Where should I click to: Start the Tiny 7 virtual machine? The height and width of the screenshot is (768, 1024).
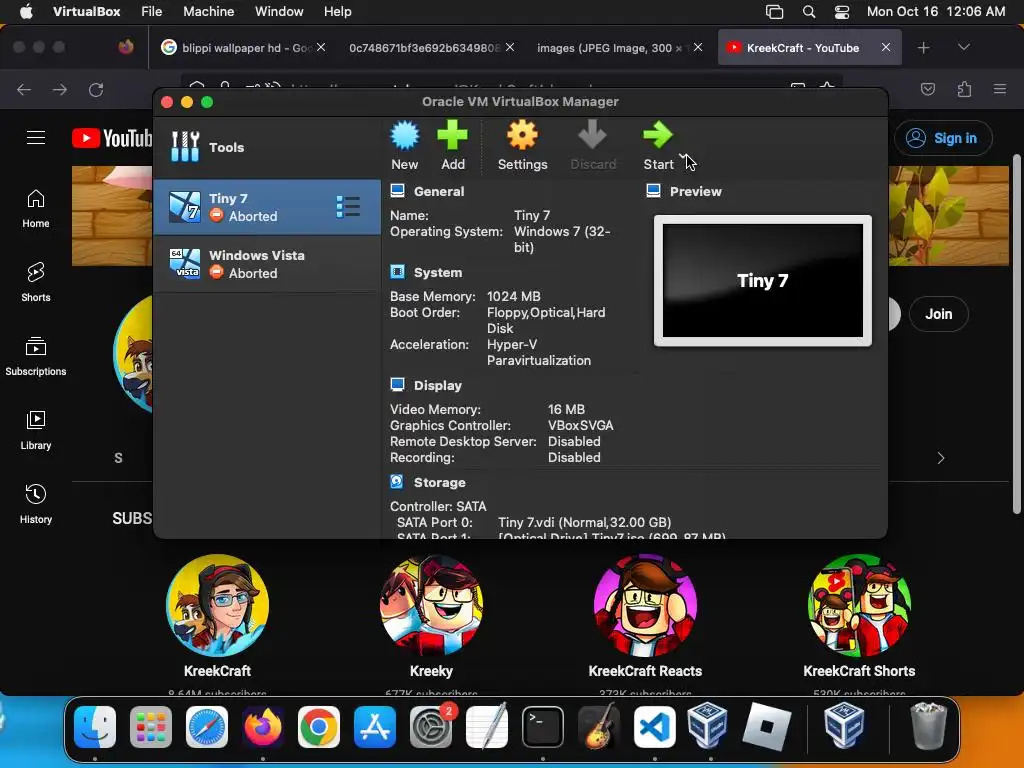tap(658, 145)
